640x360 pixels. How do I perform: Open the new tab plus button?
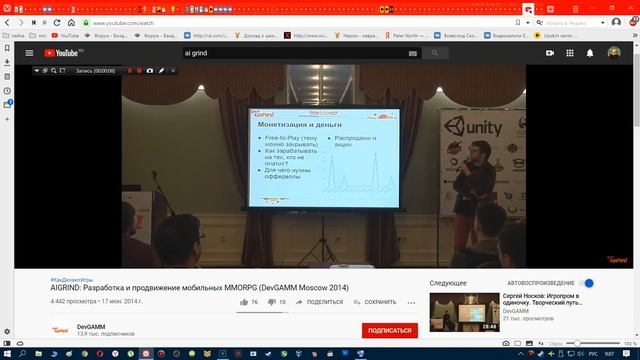[550, 8]
